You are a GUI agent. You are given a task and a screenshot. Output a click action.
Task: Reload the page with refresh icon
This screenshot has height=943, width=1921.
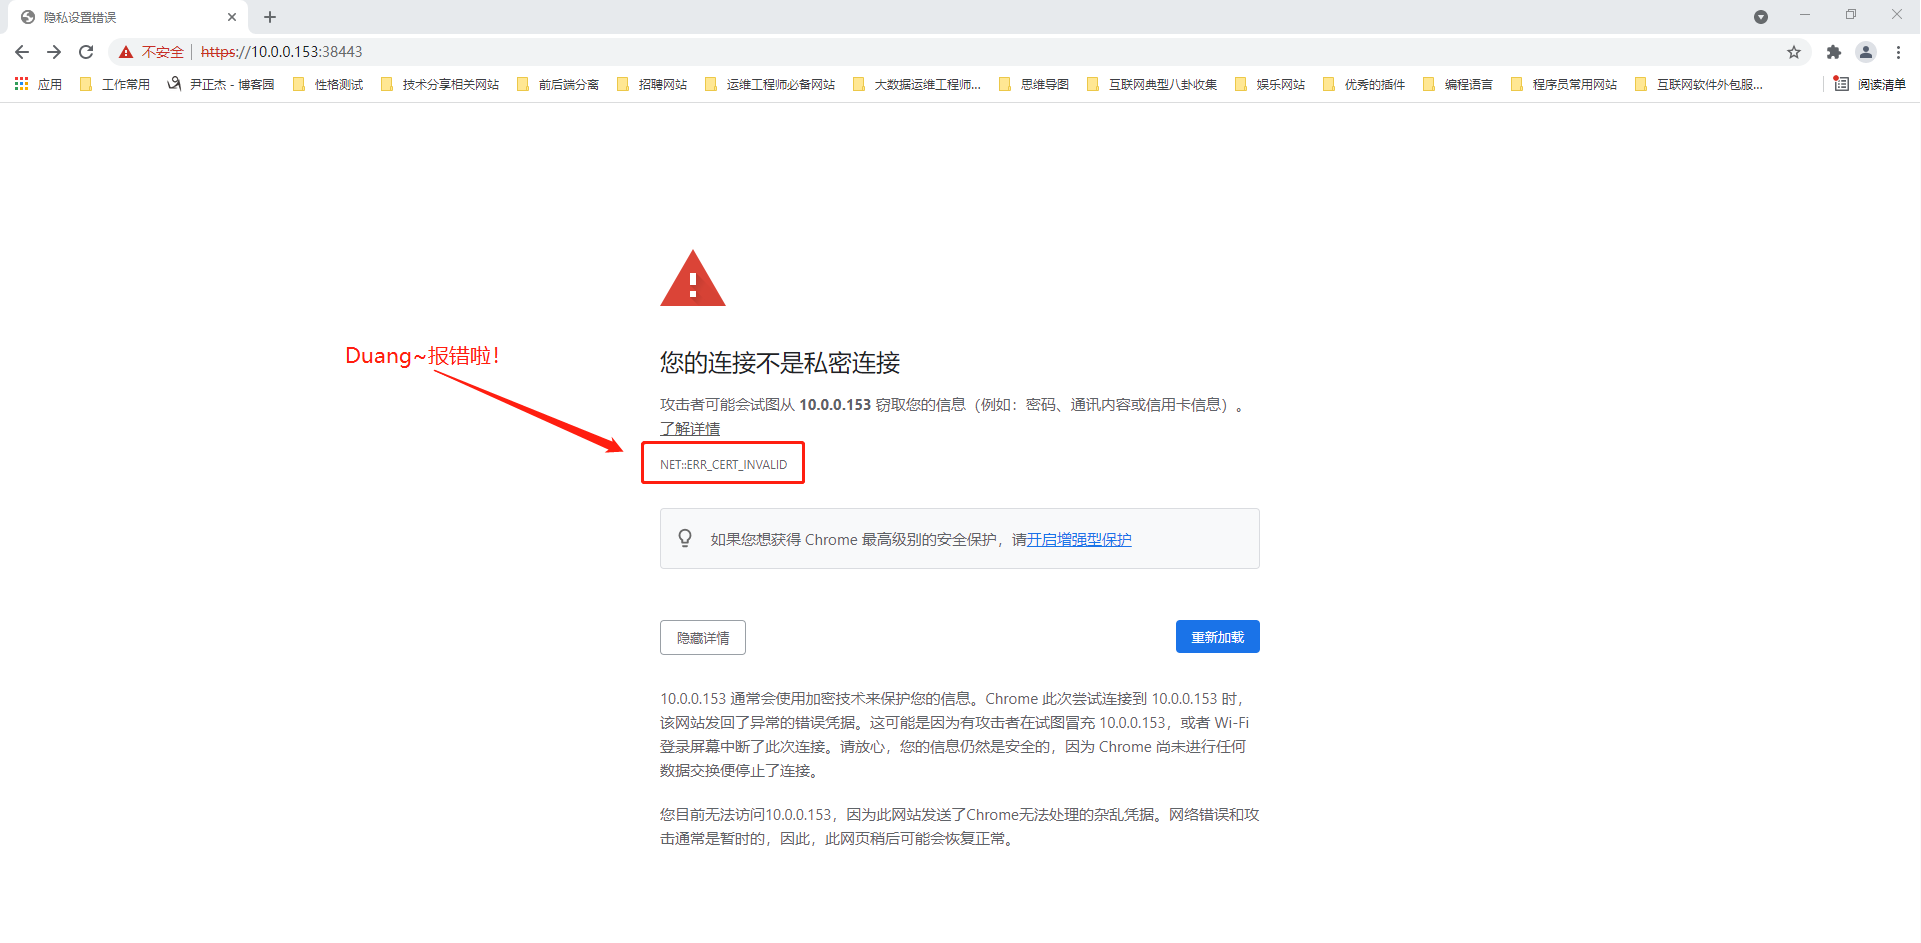86,52
